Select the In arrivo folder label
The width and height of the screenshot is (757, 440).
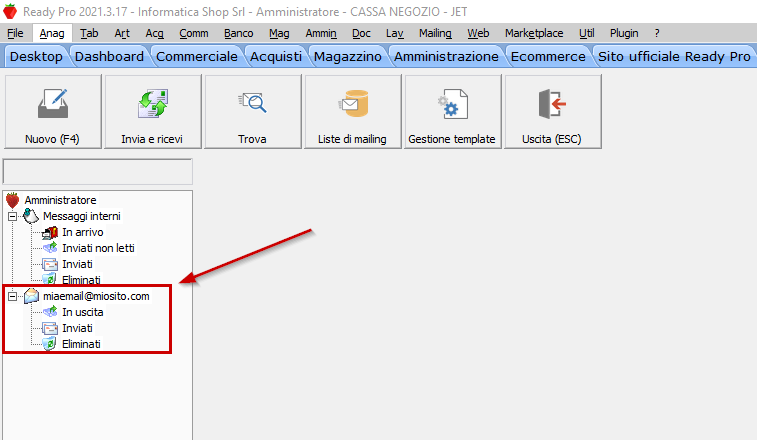pos(83,232)
